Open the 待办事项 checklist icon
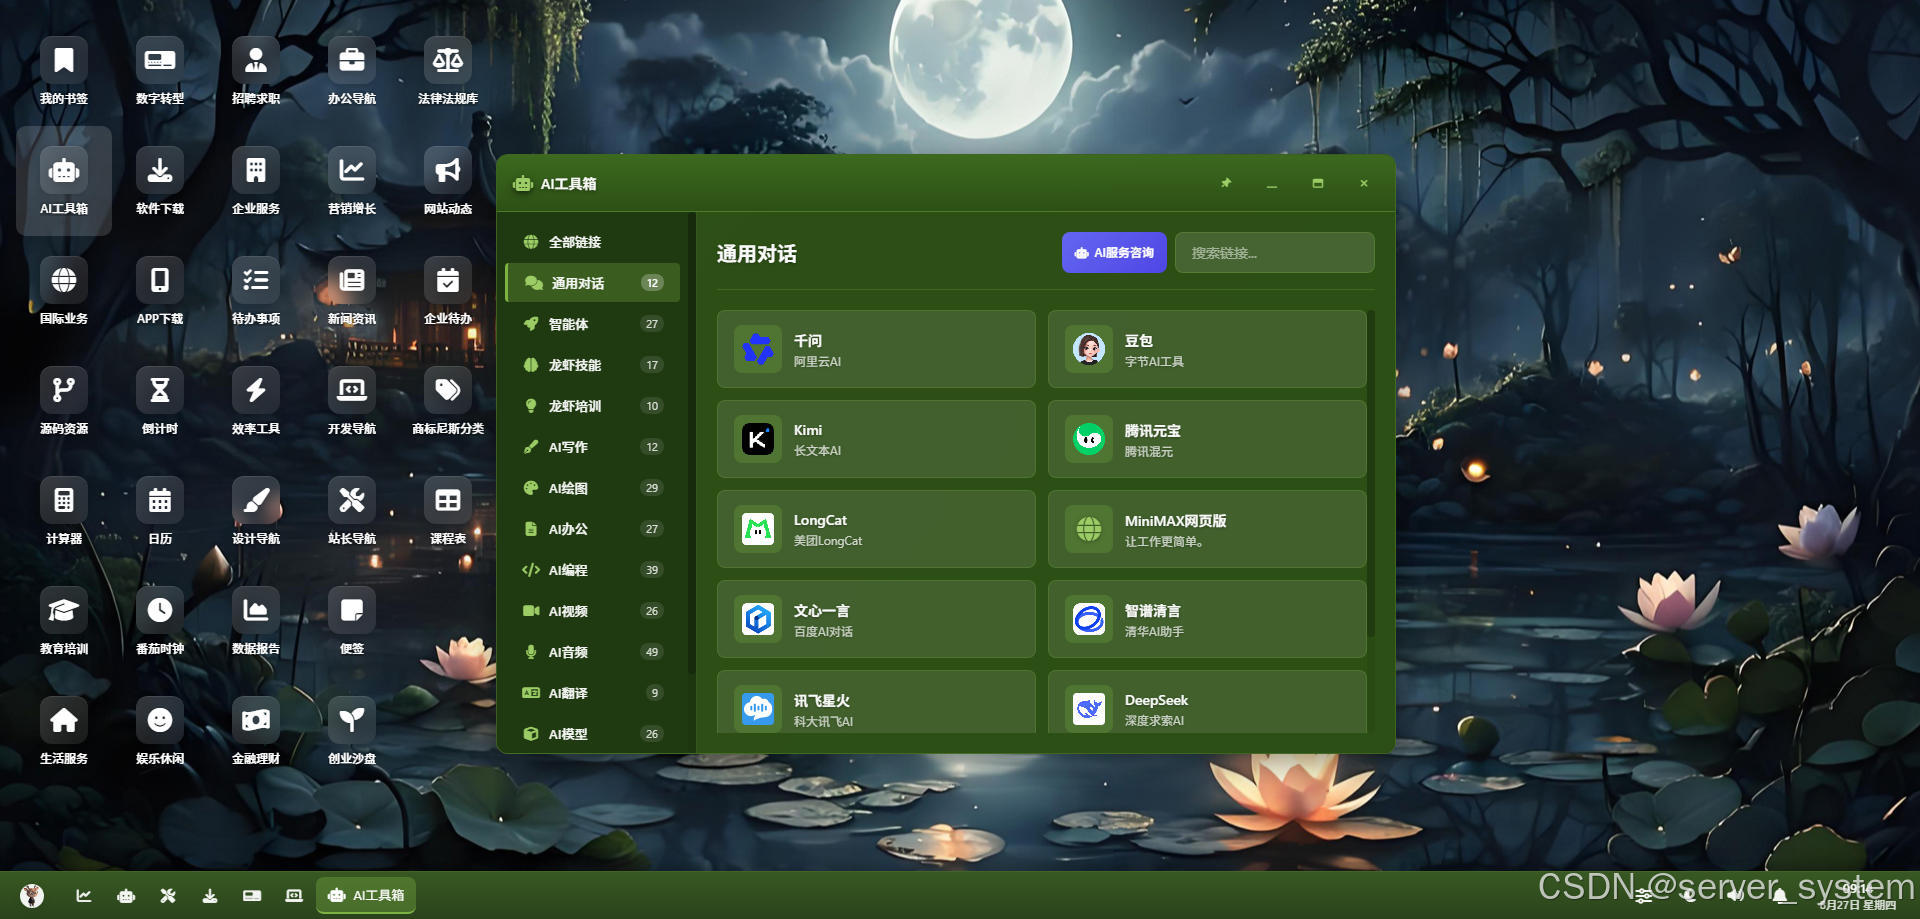The height and width of the screenshot is (919, 1920). click(256, 291)
